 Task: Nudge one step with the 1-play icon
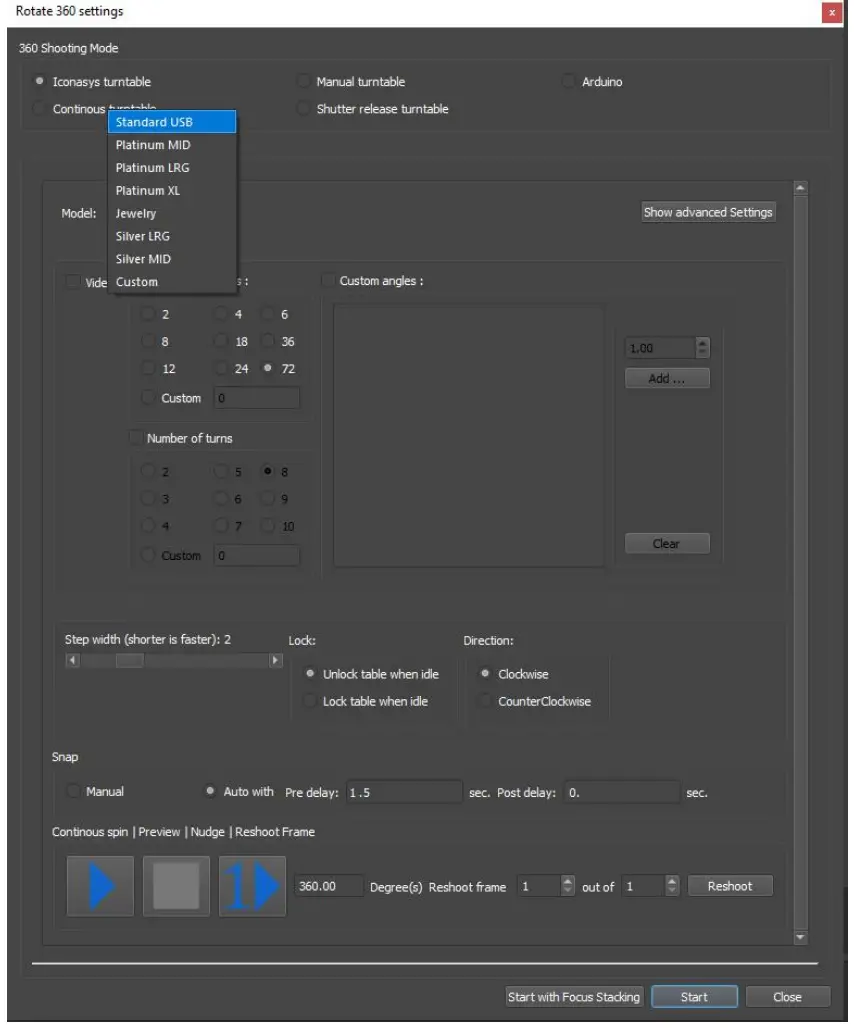tap(252, 886)
